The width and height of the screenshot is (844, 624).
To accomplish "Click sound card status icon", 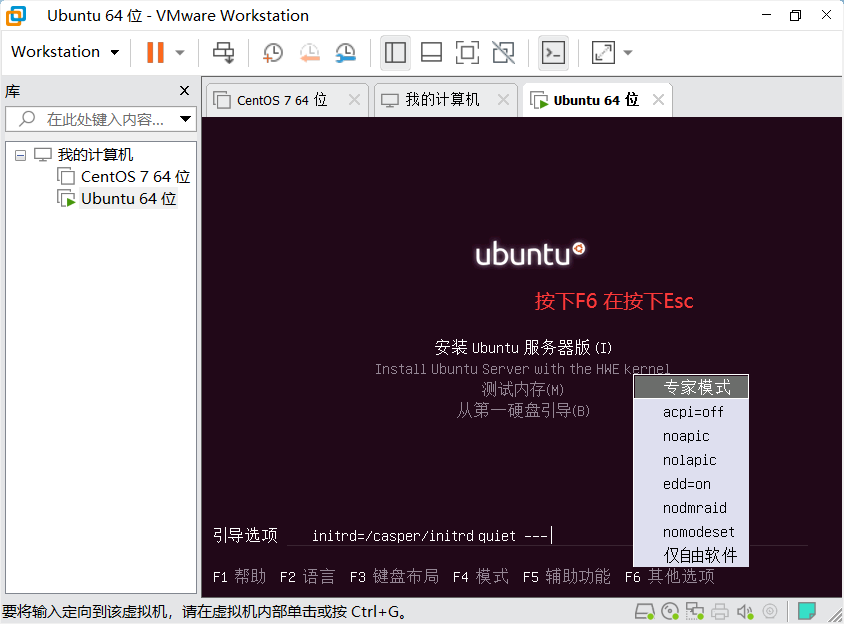I will [745, 612].
